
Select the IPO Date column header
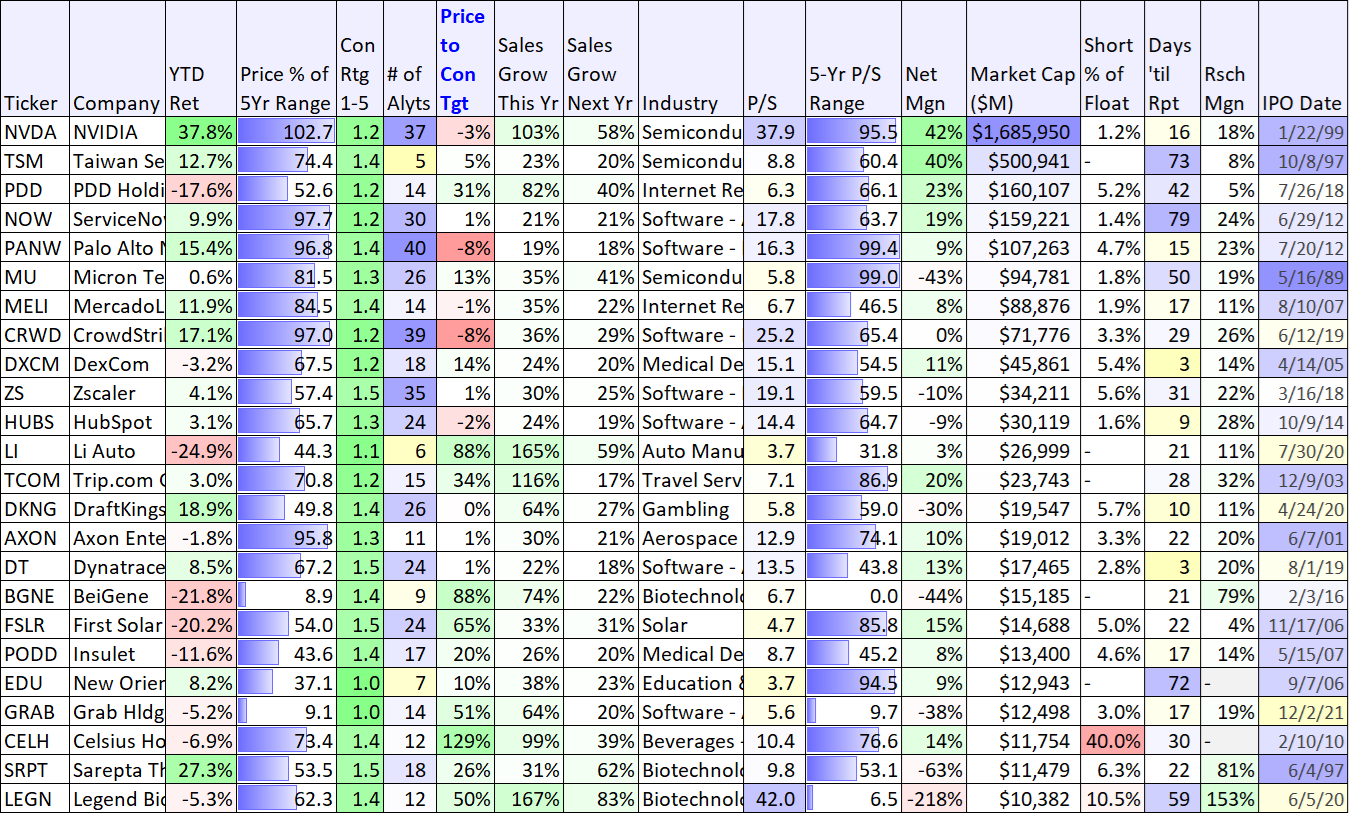point(1303,59)
